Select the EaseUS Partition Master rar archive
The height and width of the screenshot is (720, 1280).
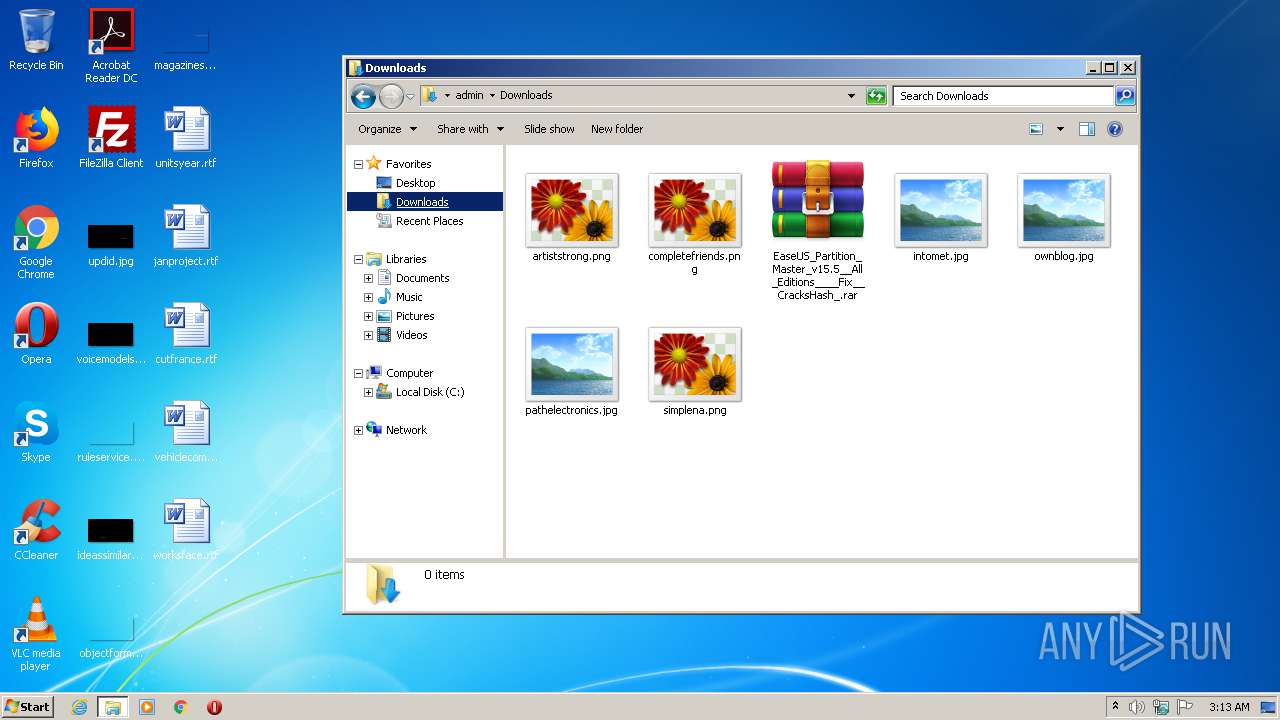click(817, 231)
